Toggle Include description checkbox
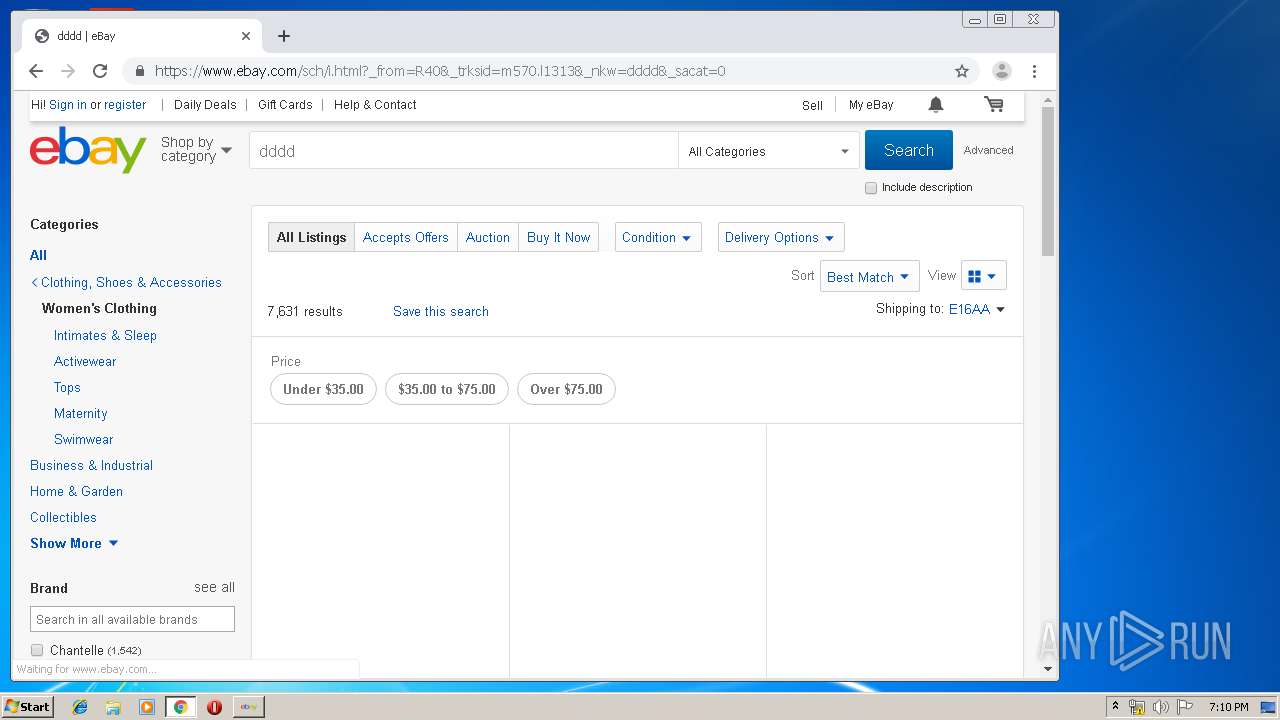 871,188
